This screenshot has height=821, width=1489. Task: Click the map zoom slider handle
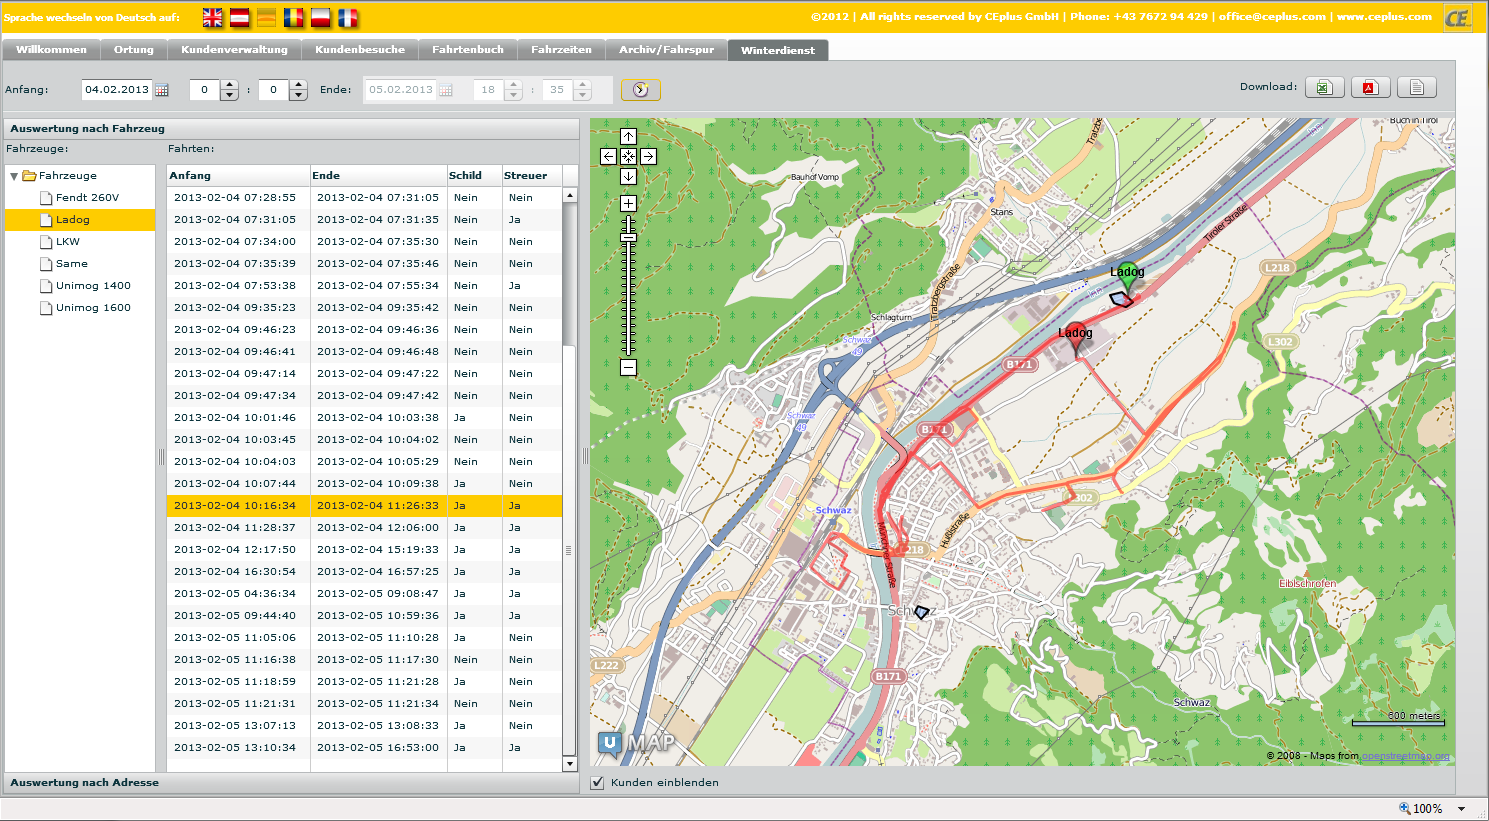click(628, 237)
